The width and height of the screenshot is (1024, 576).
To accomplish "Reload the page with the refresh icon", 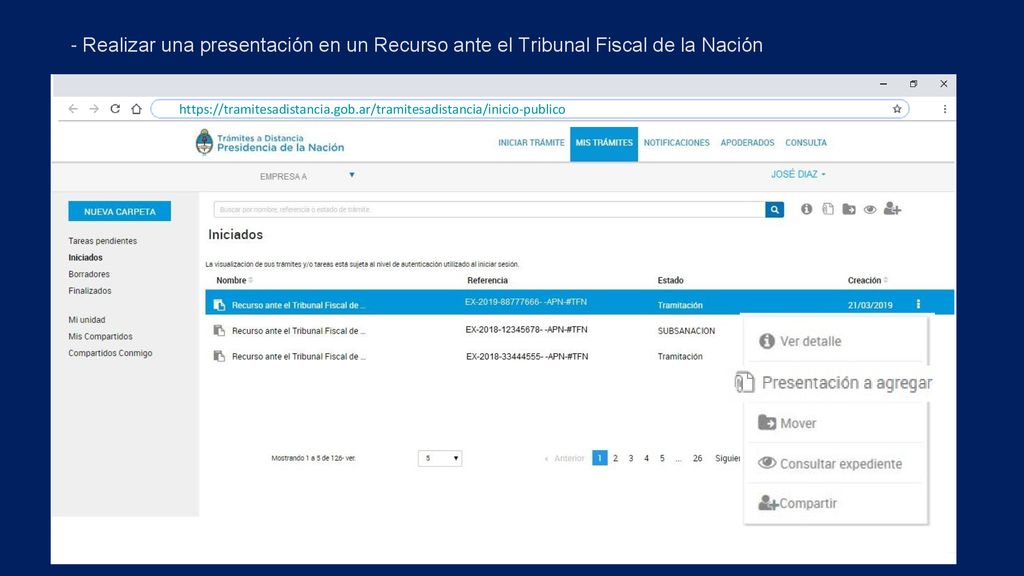I will coord(115,109).
